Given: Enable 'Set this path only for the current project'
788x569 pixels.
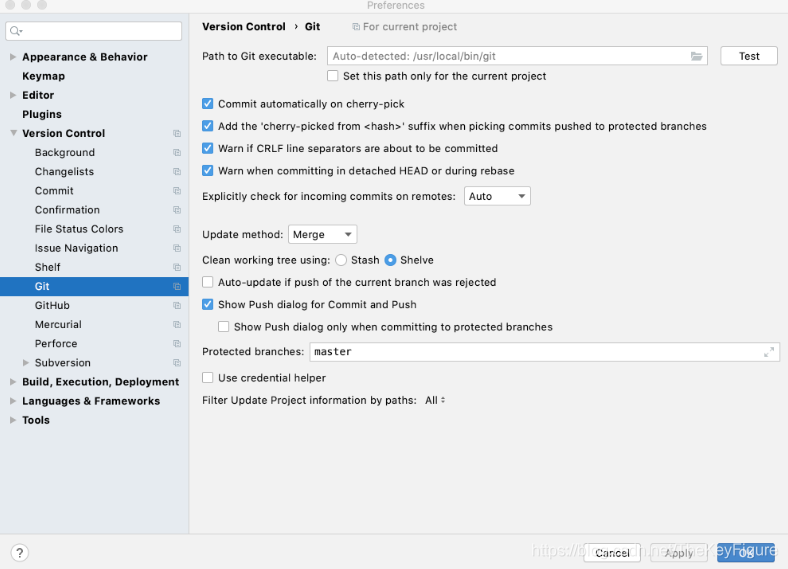Looking at the screenshot, I should [332, 76].
